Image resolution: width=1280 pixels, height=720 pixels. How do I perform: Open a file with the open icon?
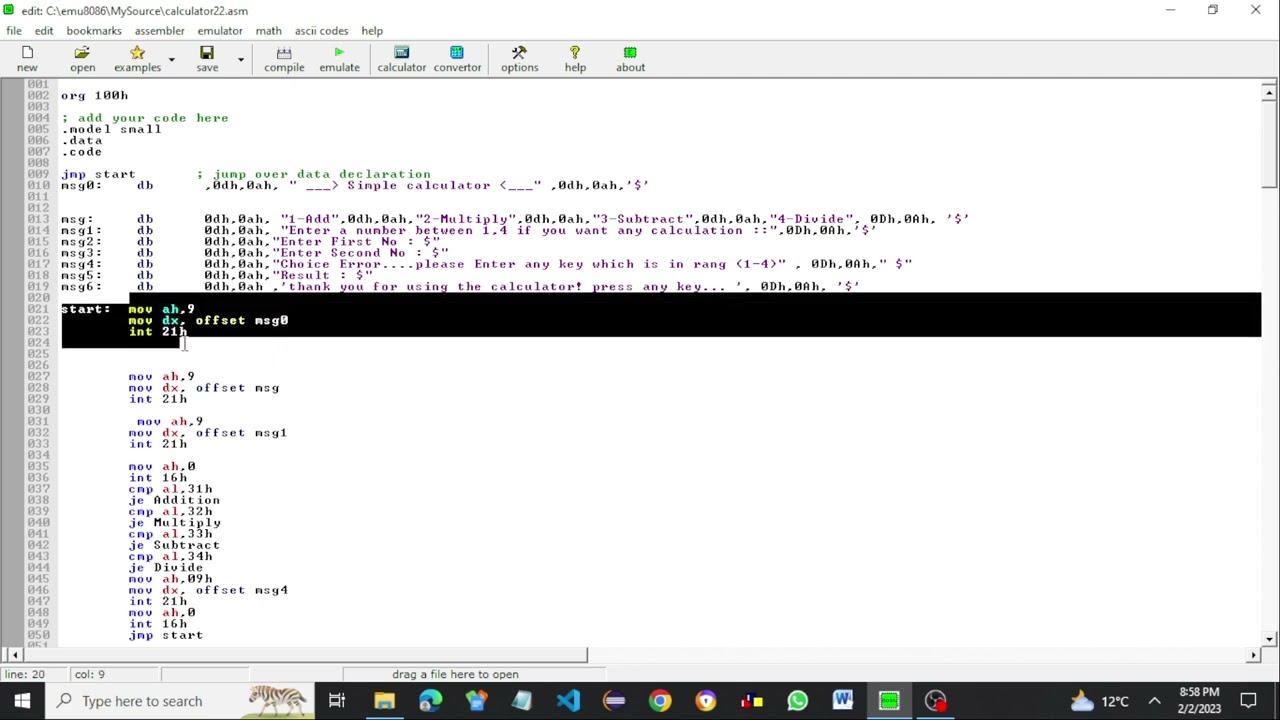tap(82, 58)
